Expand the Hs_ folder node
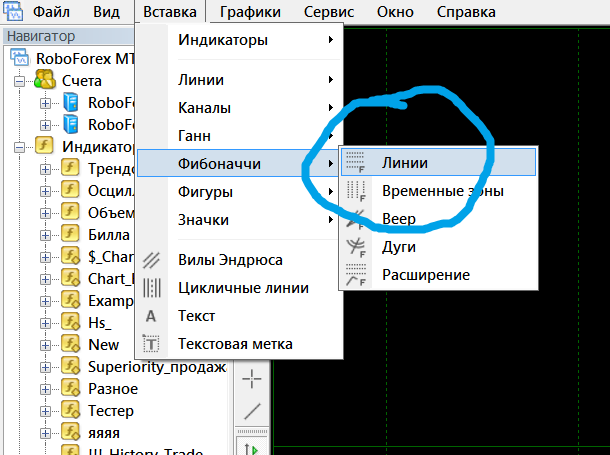This screenshot has height=455, width=610. [x=46, y=323]
